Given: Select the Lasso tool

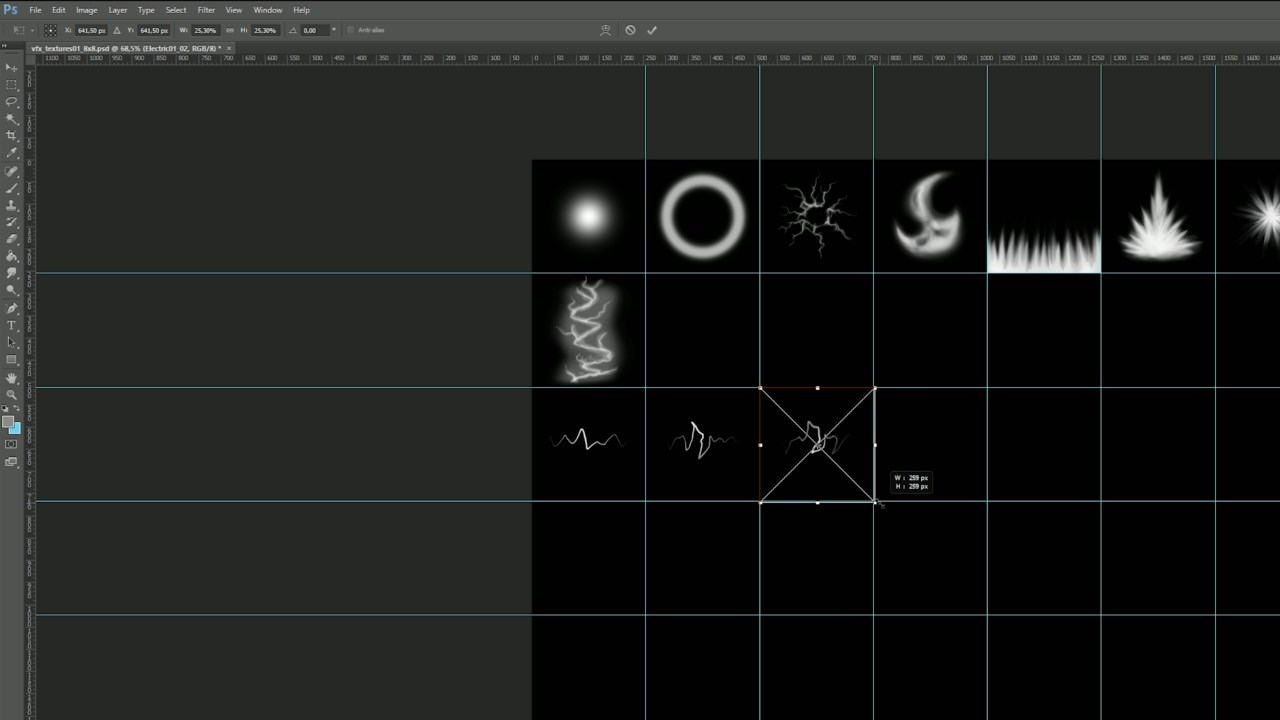Looking at the screenshot, I should point(12,102).
